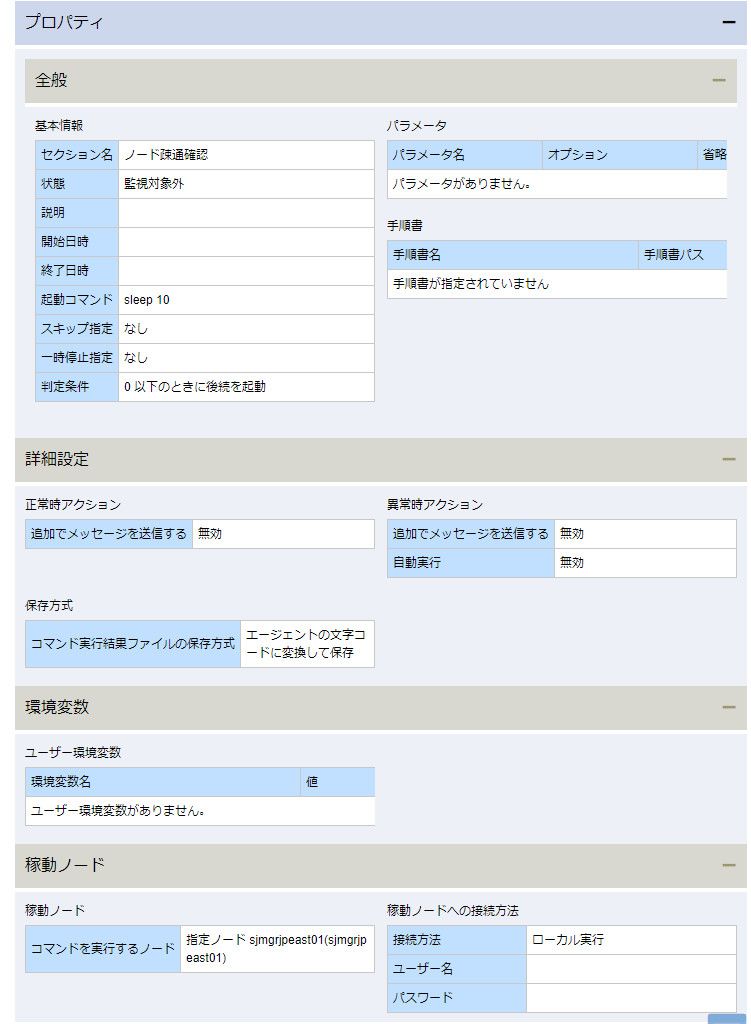This screenshot has height=1024, width=751.
Task: Click the セクション名 value ノード疎通確認
Action: [x=166, y=155]
